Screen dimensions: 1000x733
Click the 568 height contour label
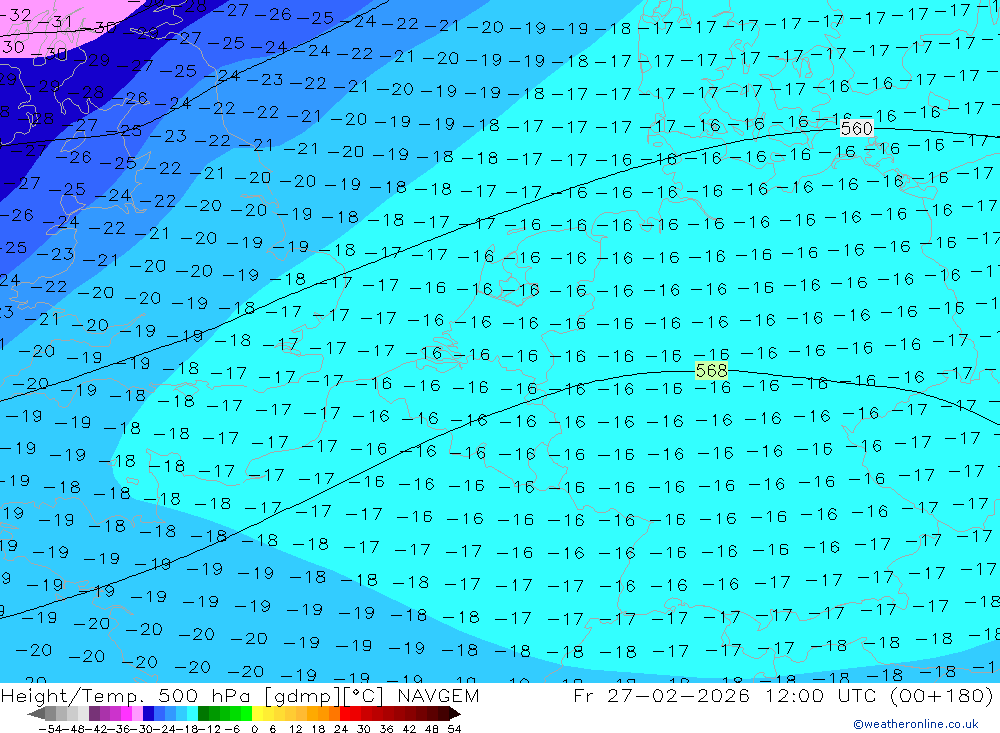pos(711,370)
